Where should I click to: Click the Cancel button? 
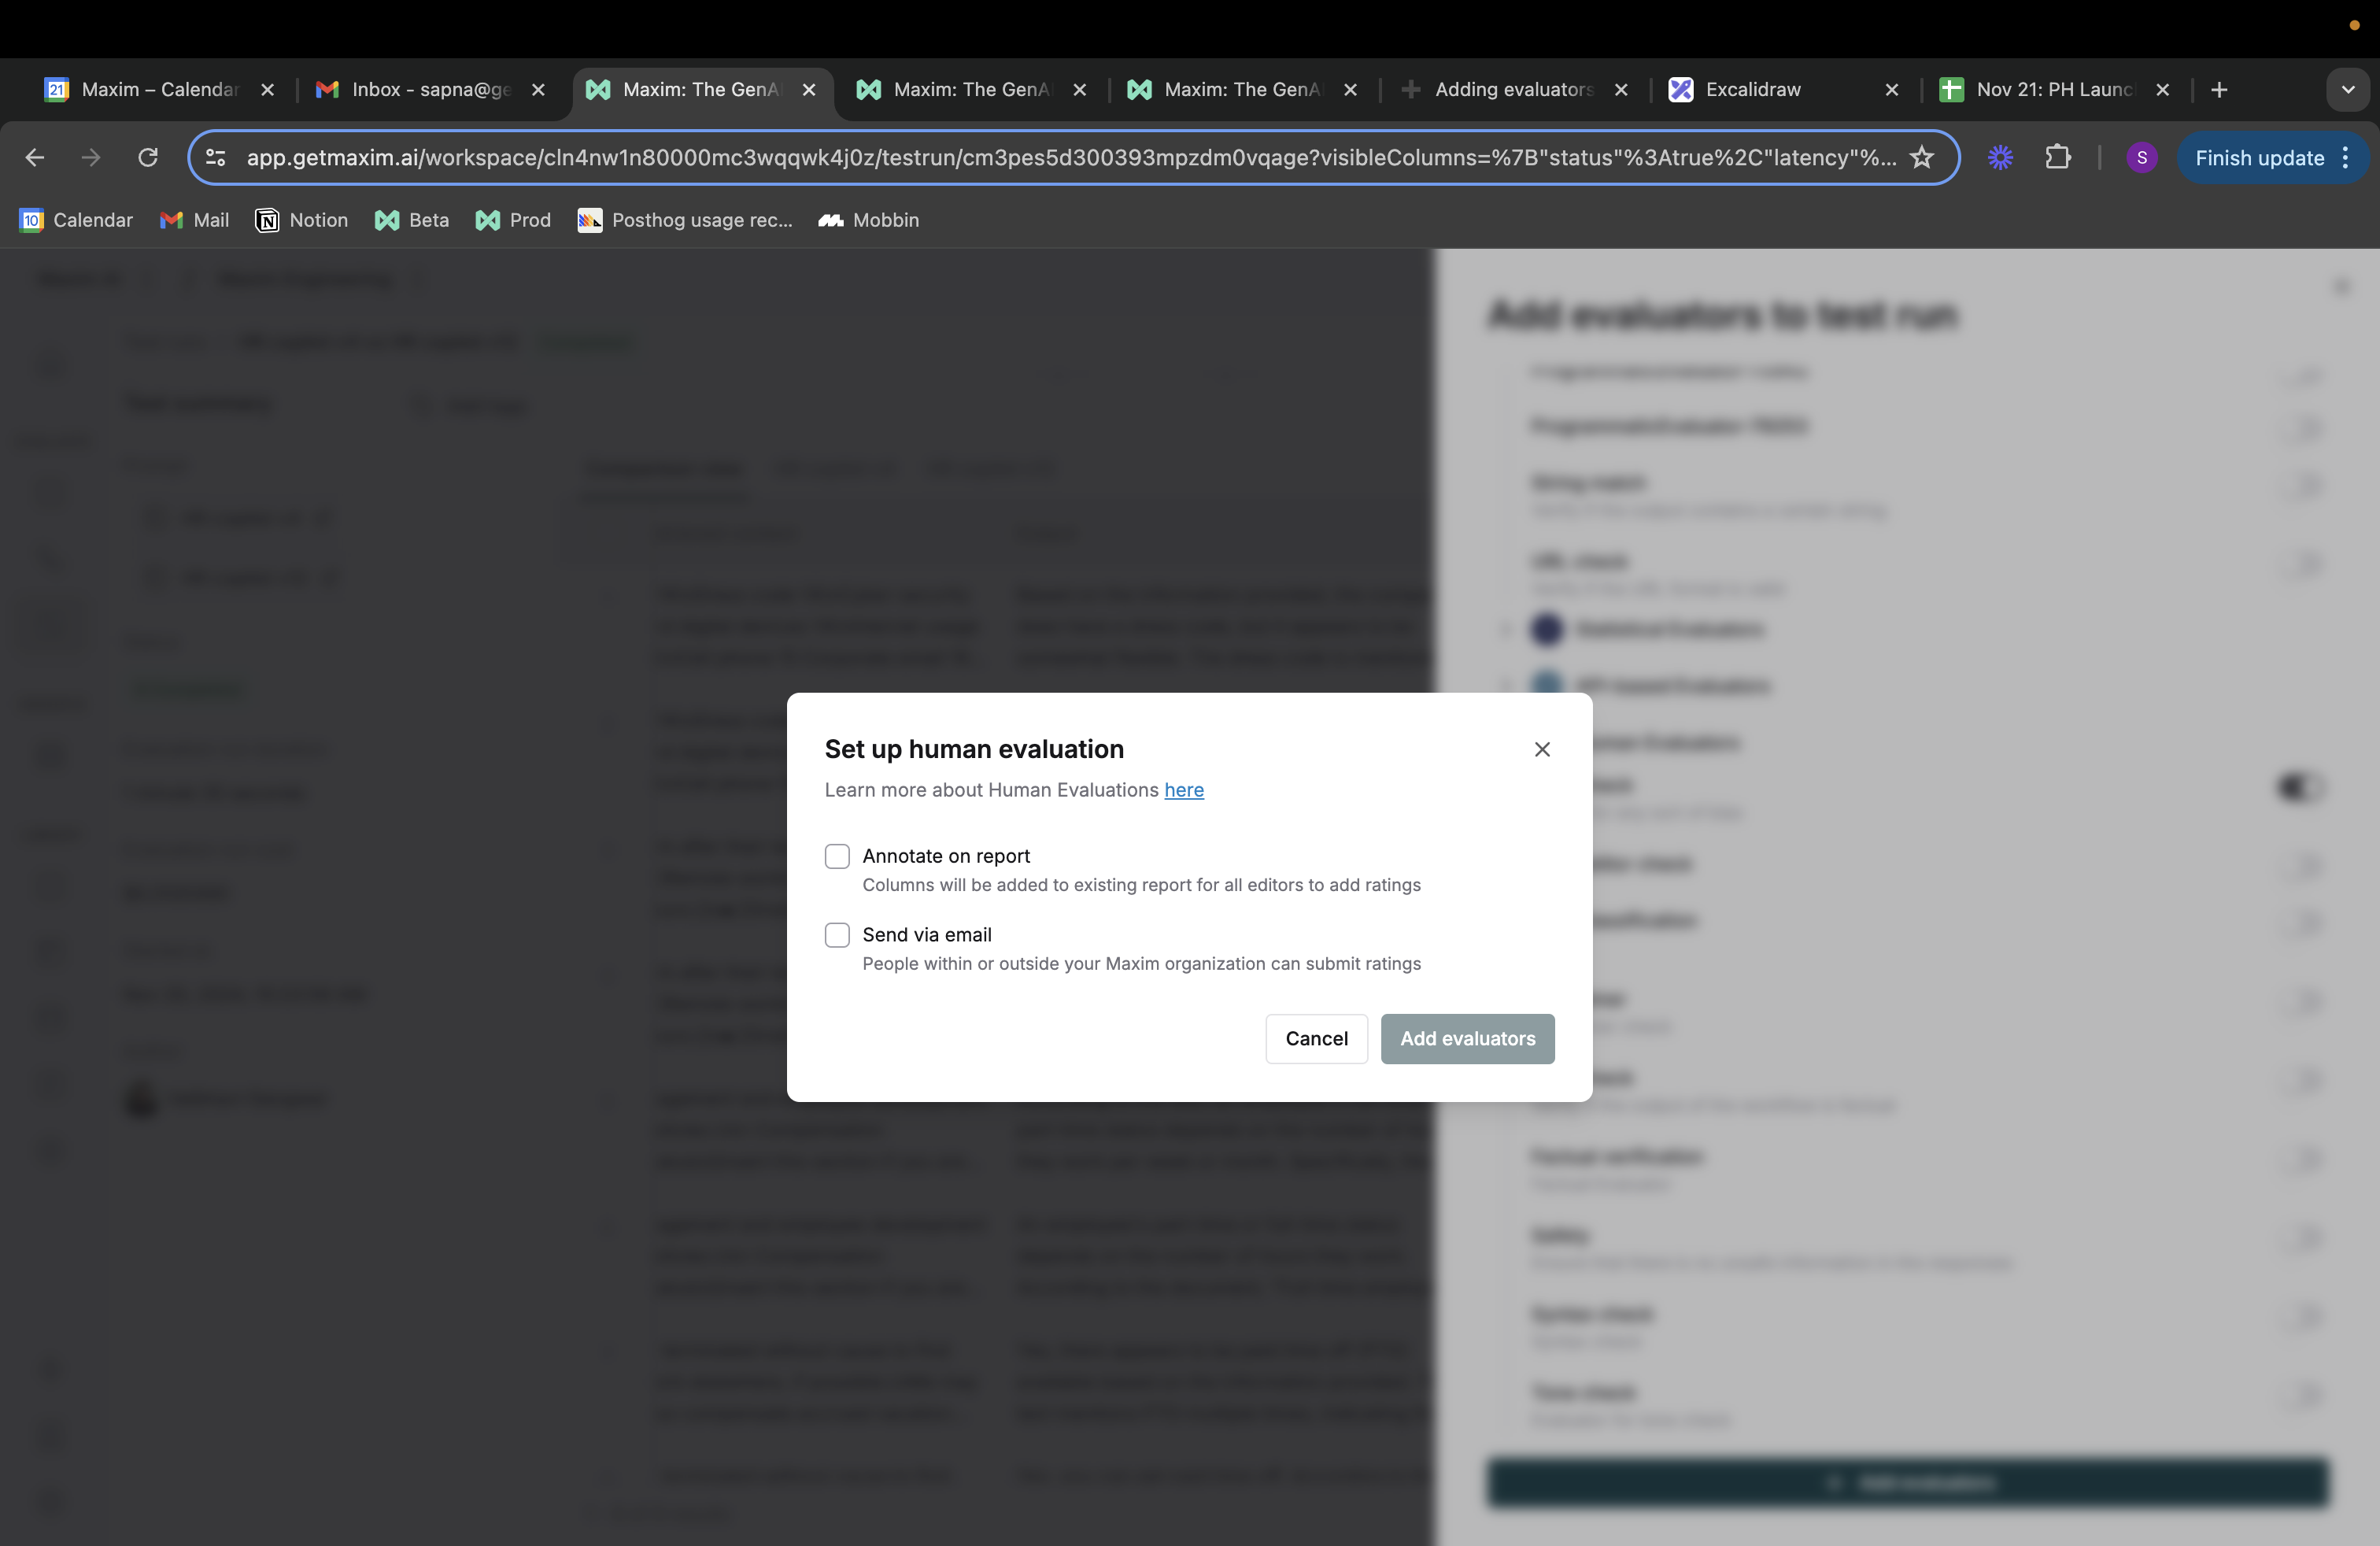tap(1317, 1037)
